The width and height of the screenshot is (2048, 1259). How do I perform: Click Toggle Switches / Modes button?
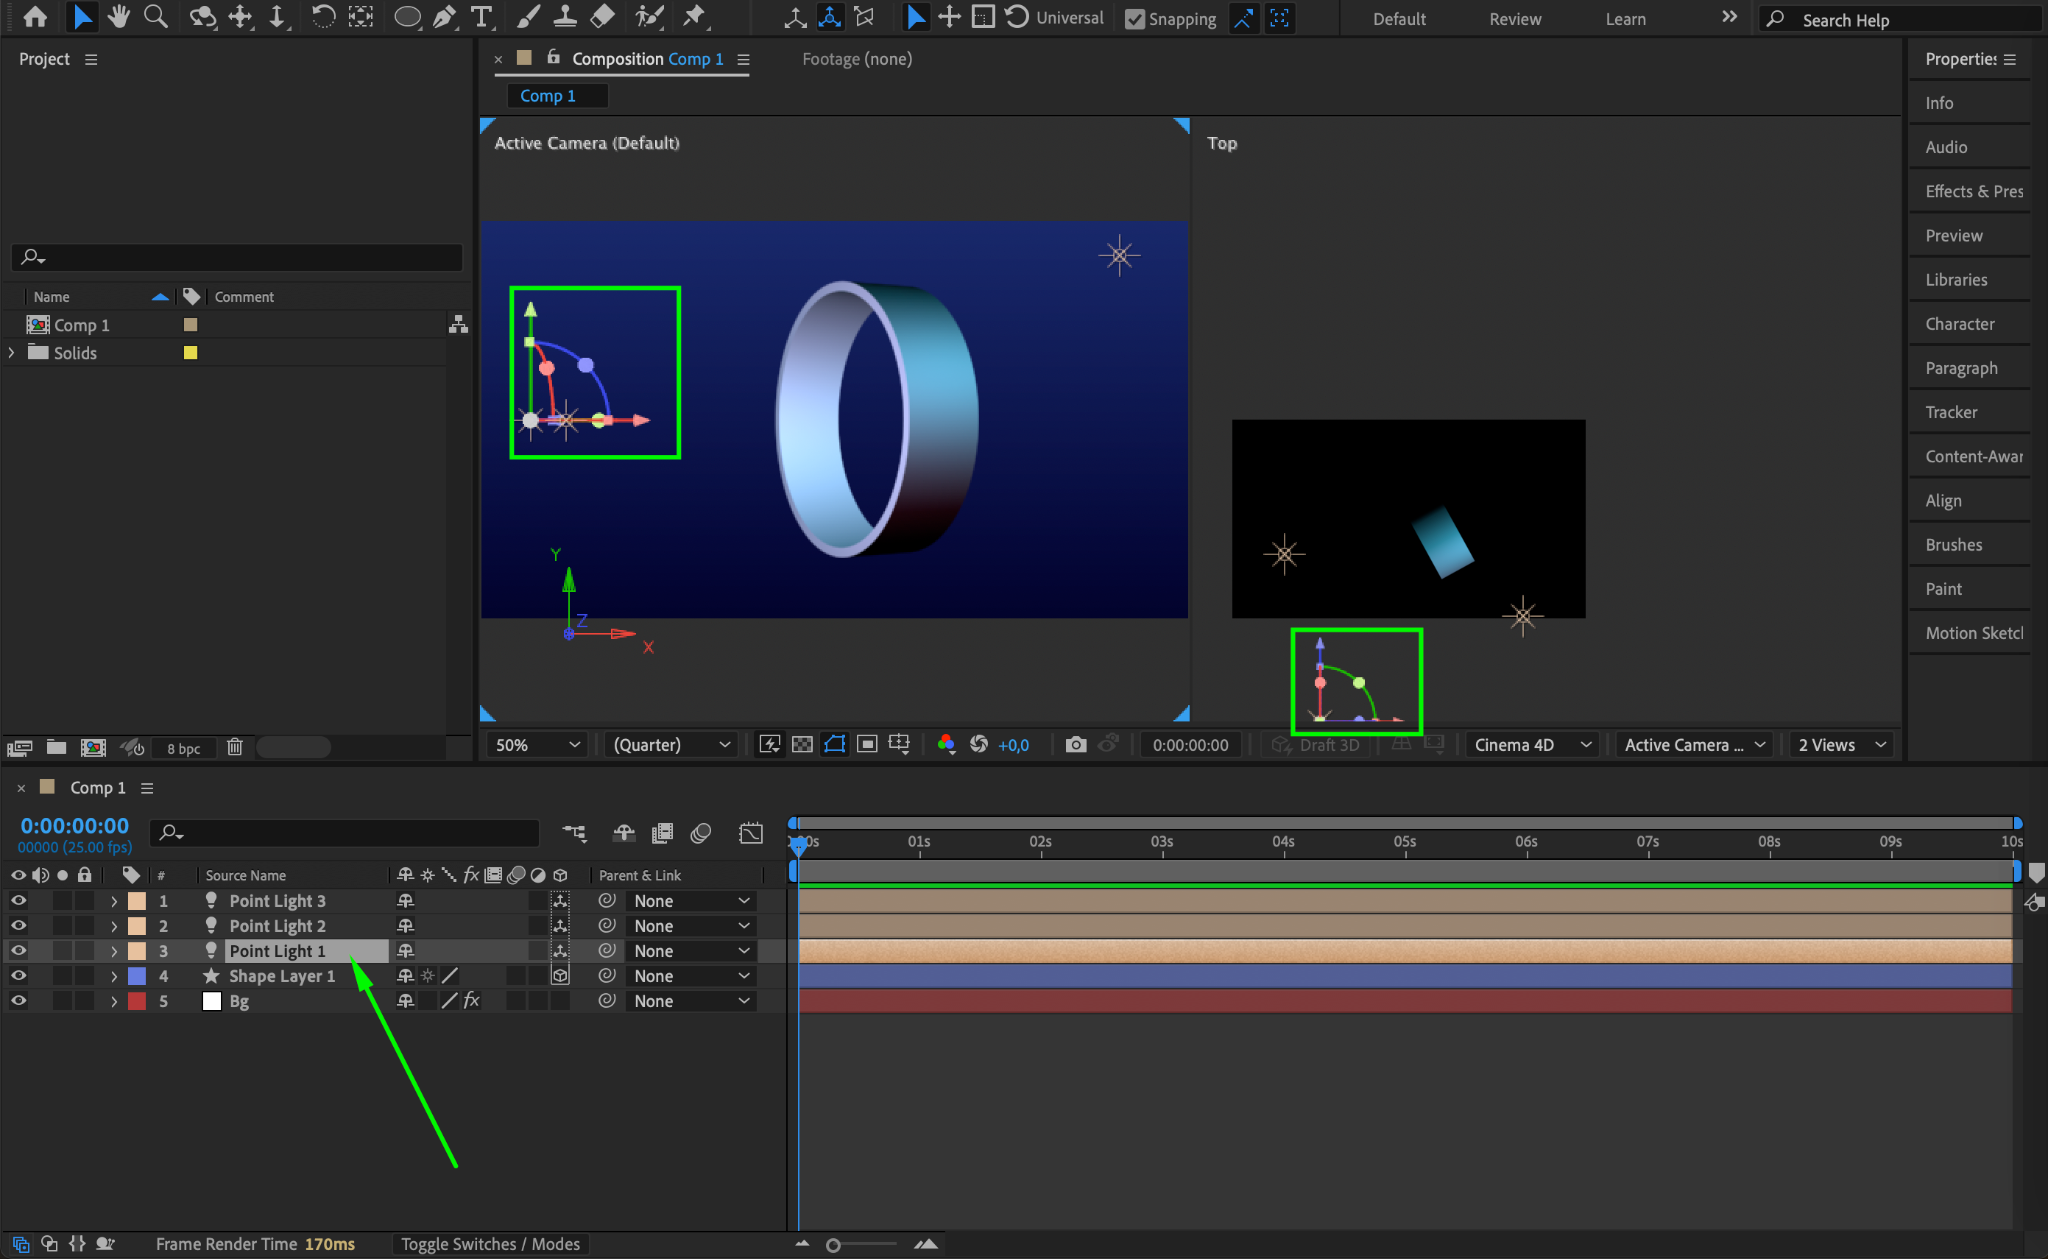[x=490, y=1243]
